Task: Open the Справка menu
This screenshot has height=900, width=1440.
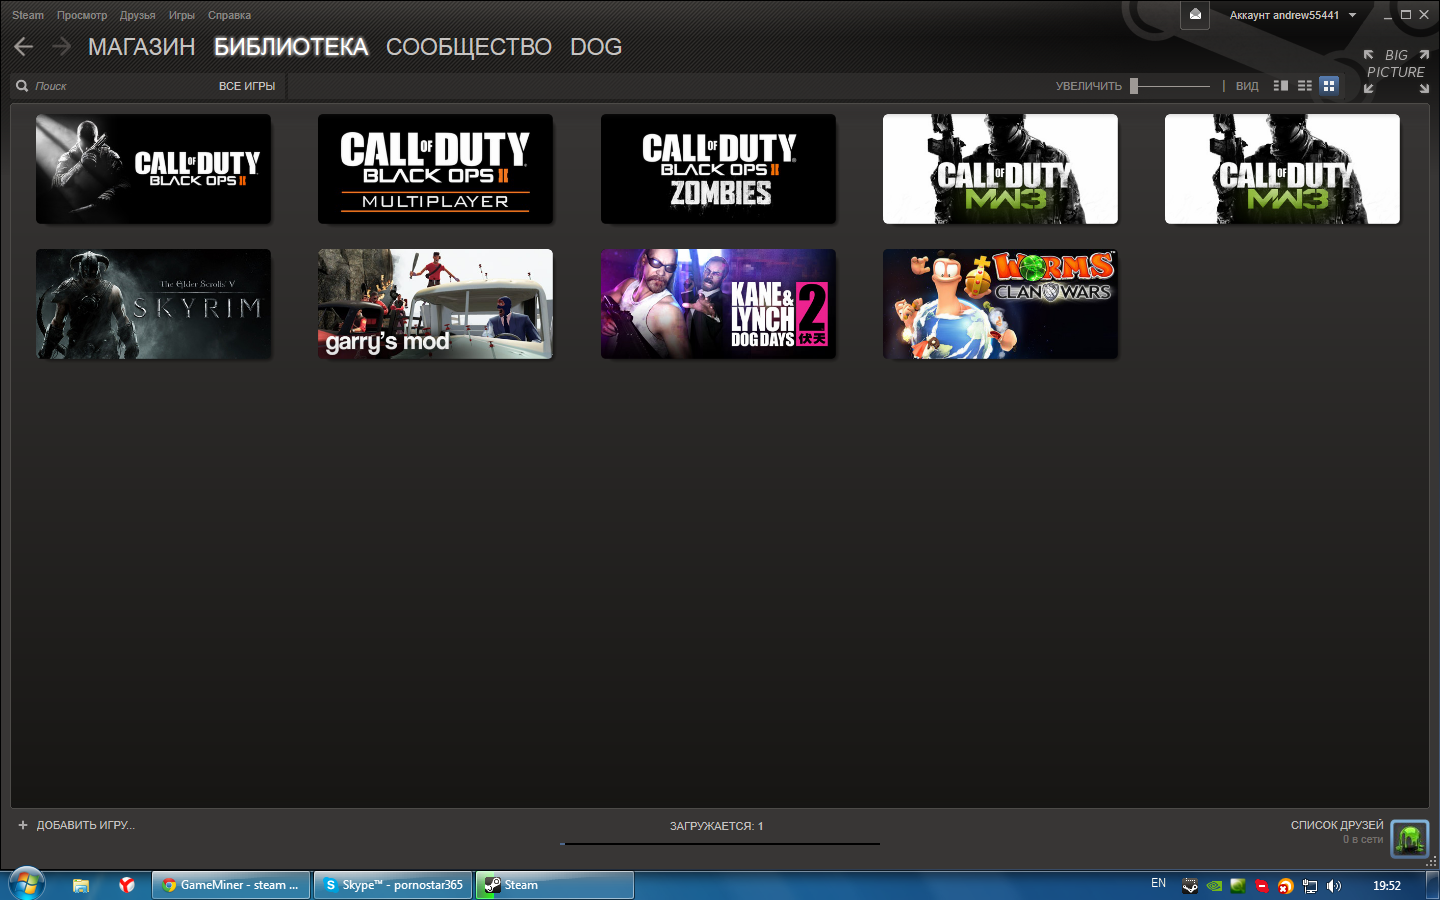Action: tap(229, 15)
